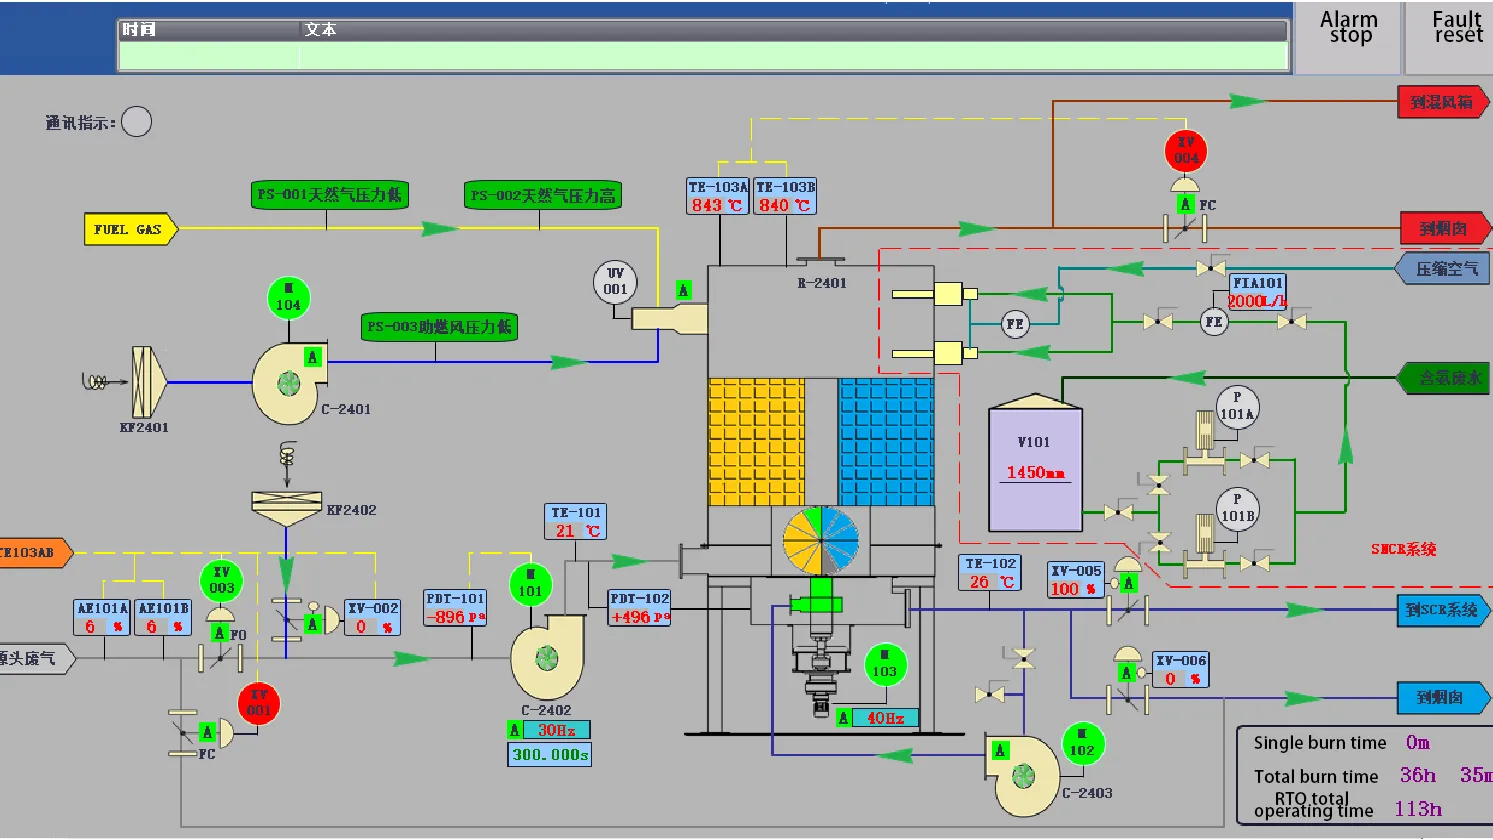Click the red XV 004 valve indicator
The image size is (1493, 840).
click(x=1186, y=151)
